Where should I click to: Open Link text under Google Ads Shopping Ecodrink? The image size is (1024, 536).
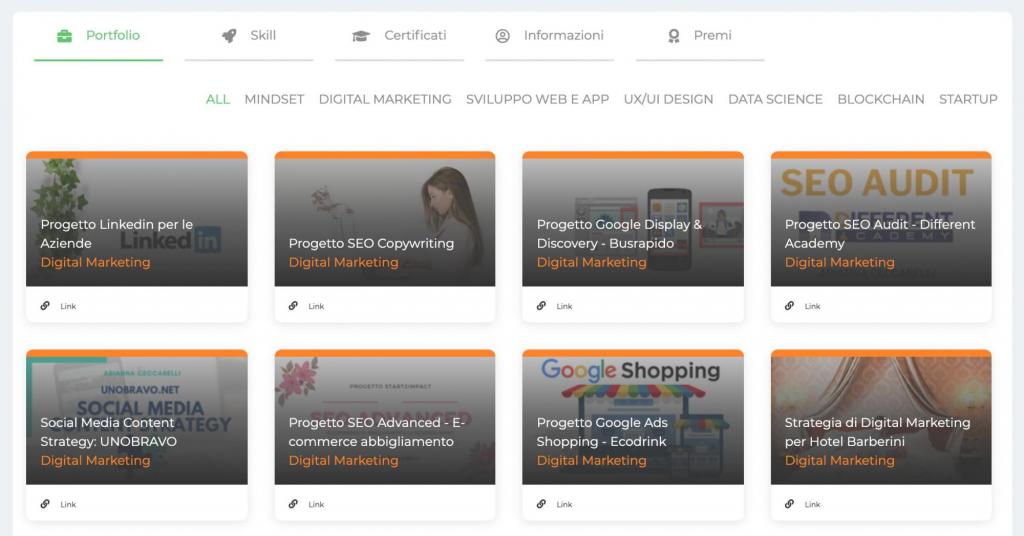point(564,505)
